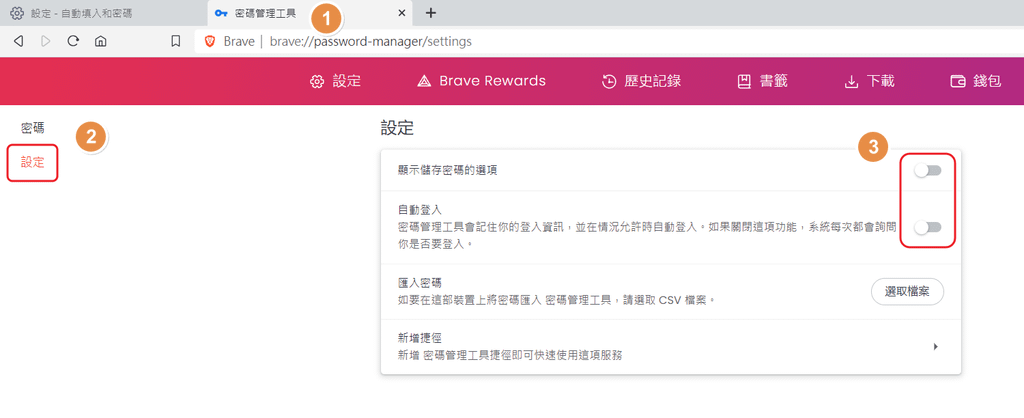Viewport: 1024px width, 418px height.
Task: Bookmark this page with the bookmark icon
Action: tap(176, 41)
